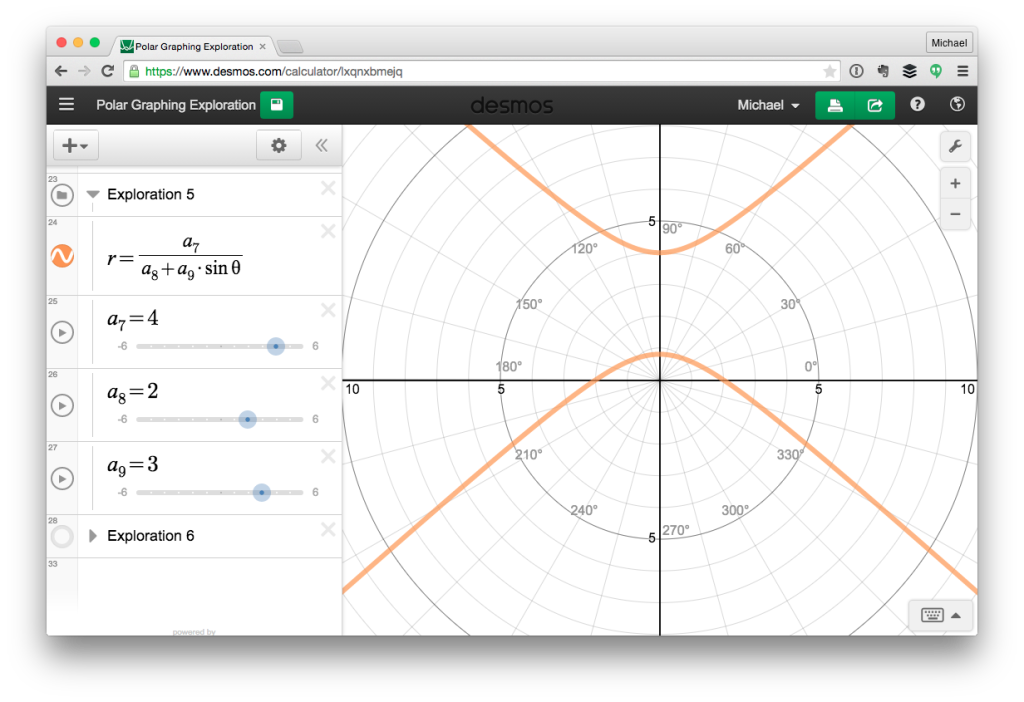1024x702 pixels.
Task: Click the print graph icon
Action: (835, 104)
